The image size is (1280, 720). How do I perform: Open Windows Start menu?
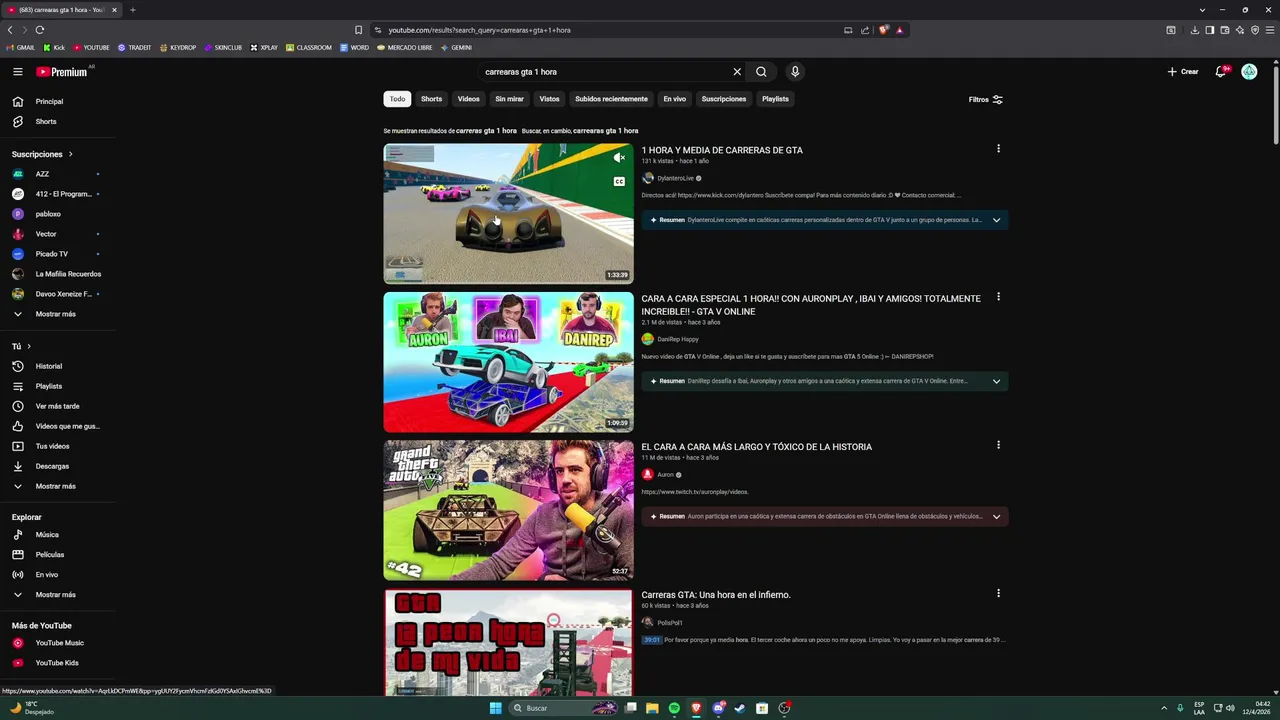pyautogui.click(x=495, y=708)
